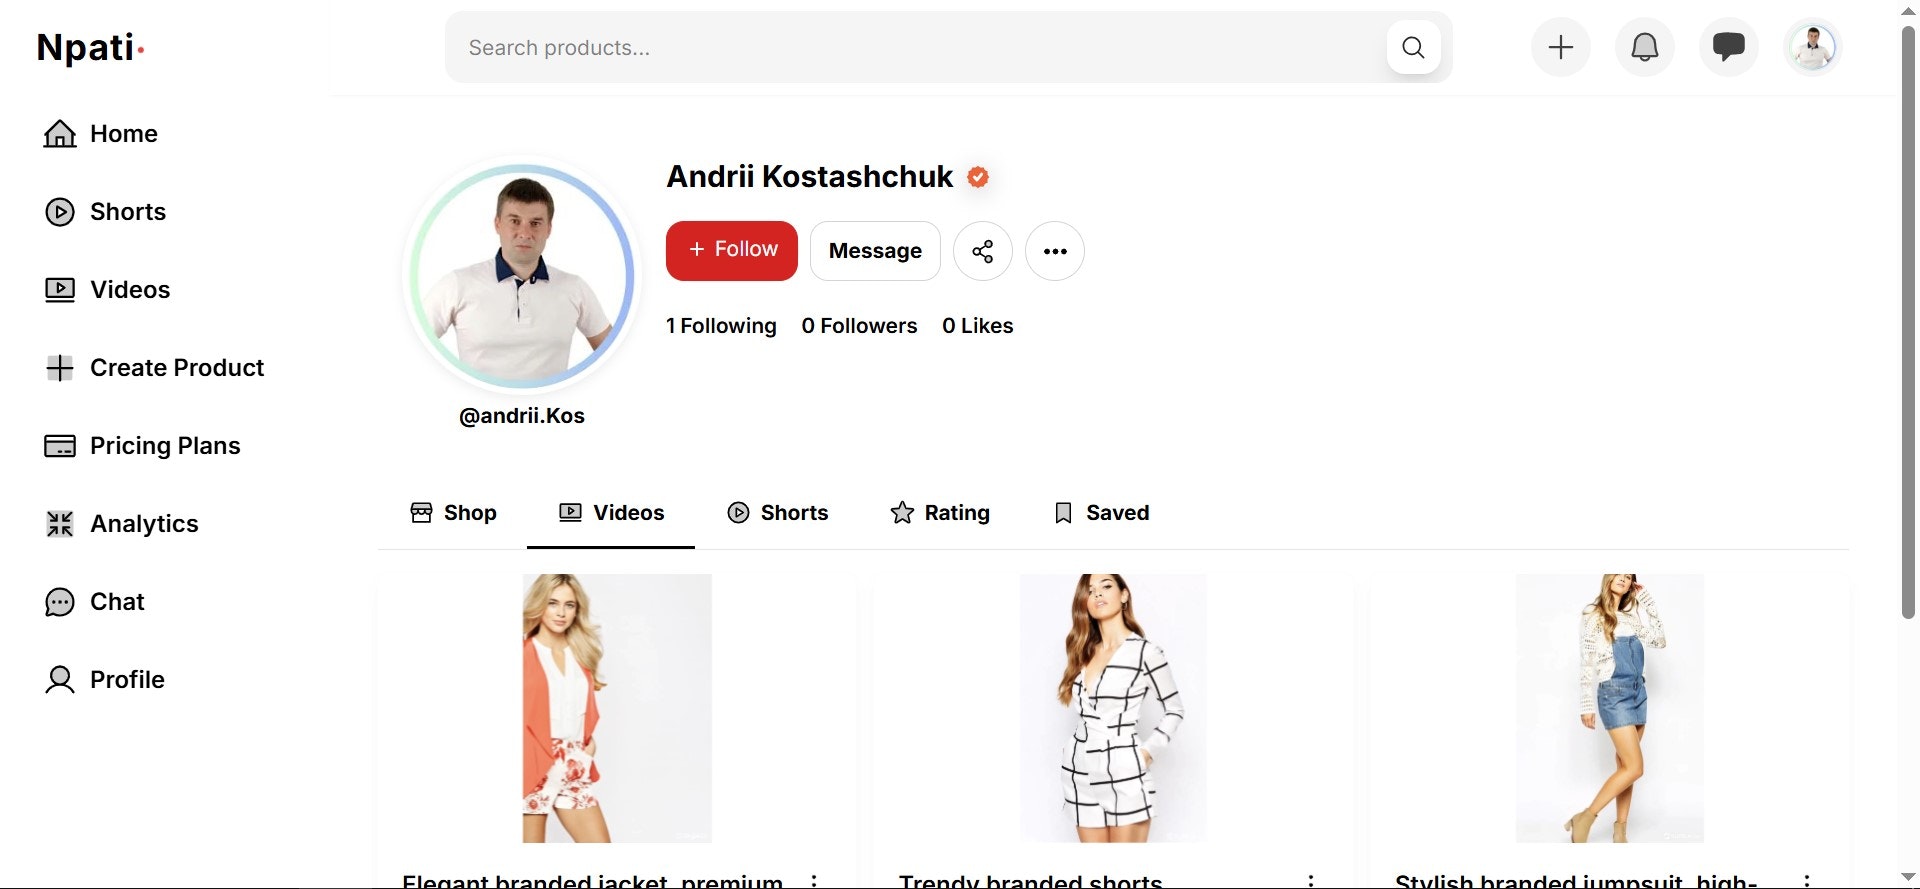This screenshot has height=889, width=1920.
Task: Click the plus icon in header
Action: click(1561, 47)
